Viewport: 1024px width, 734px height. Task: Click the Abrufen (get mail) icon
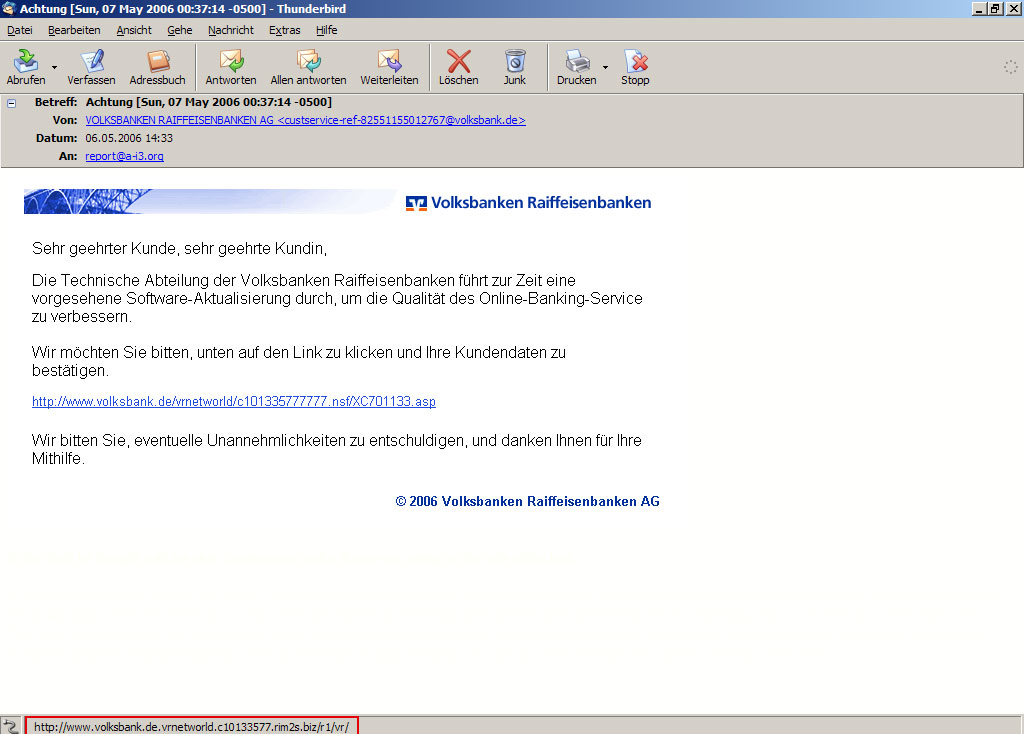click(26, 61)
